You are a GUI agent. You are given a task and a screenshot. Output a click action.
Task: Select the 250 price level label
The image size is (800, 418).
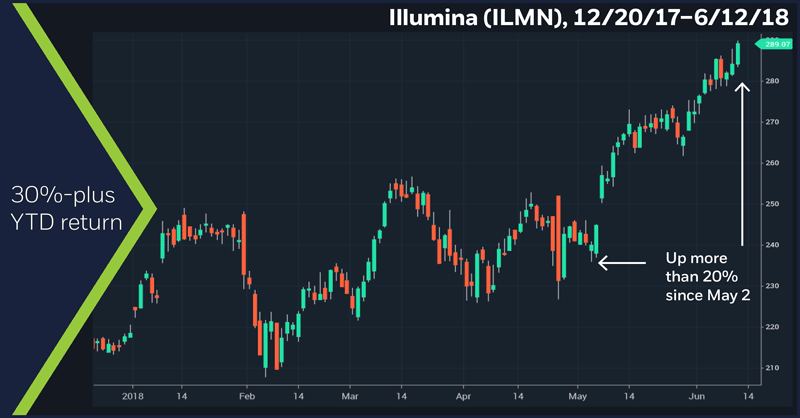(771, 204)
